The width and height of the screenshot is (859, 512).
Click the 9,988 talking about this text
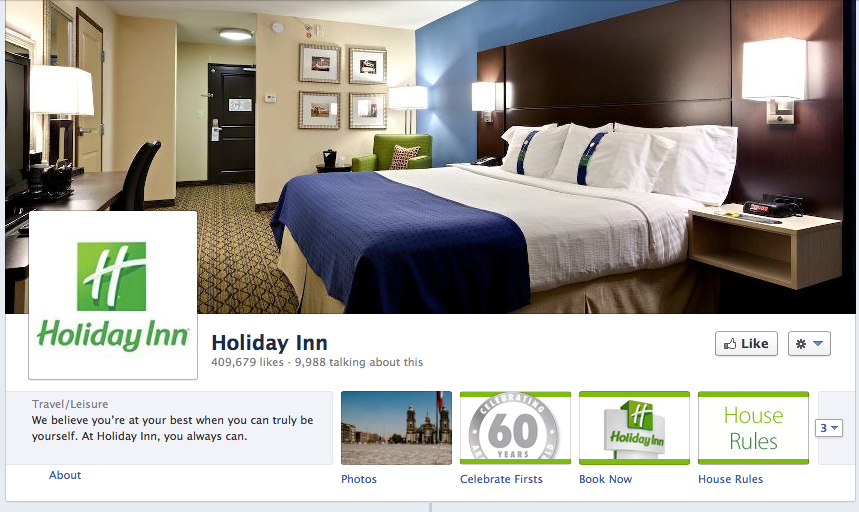(359, 362)
